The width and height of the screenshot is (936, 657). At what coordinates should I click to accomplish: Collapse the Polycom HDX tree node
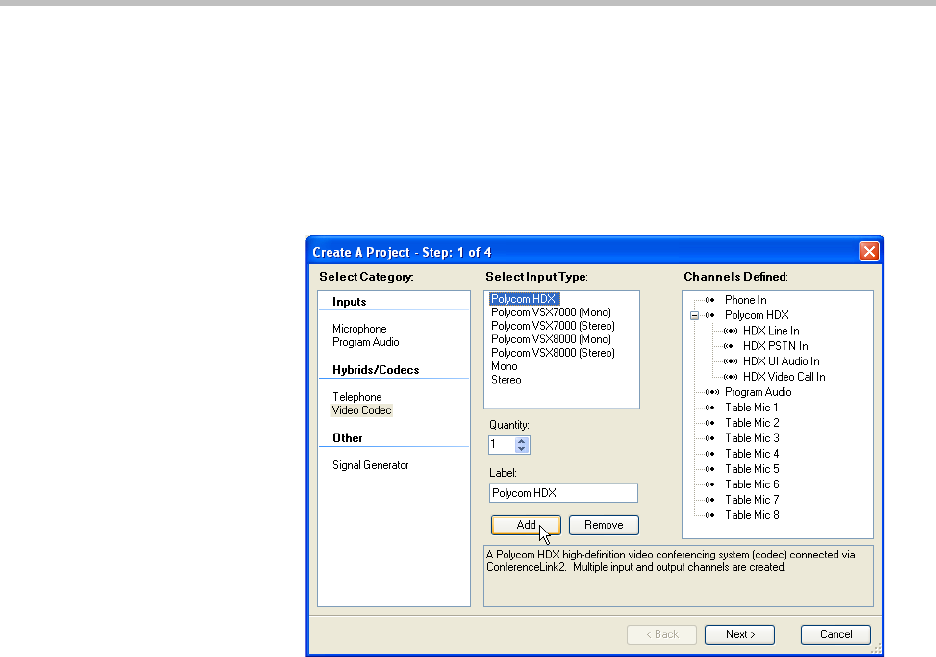click(x=694, y=315)
